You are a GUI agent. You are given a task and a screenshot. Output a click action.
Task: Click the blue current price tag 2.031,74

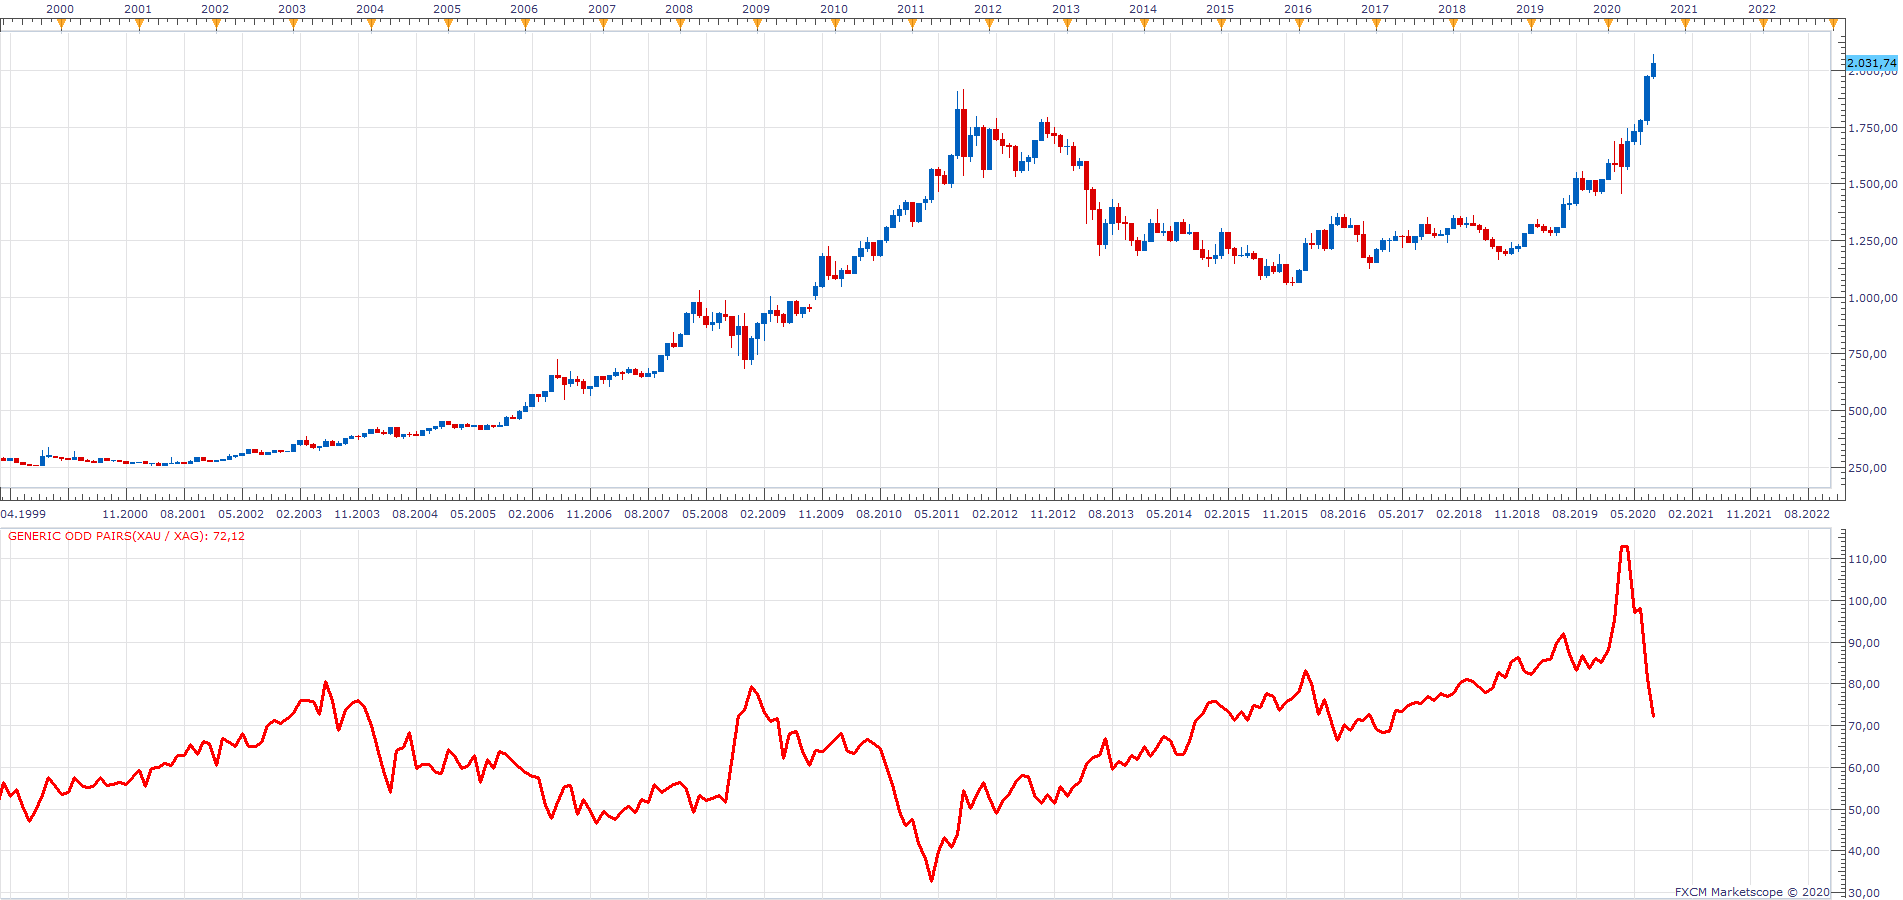click(1871, 63)
